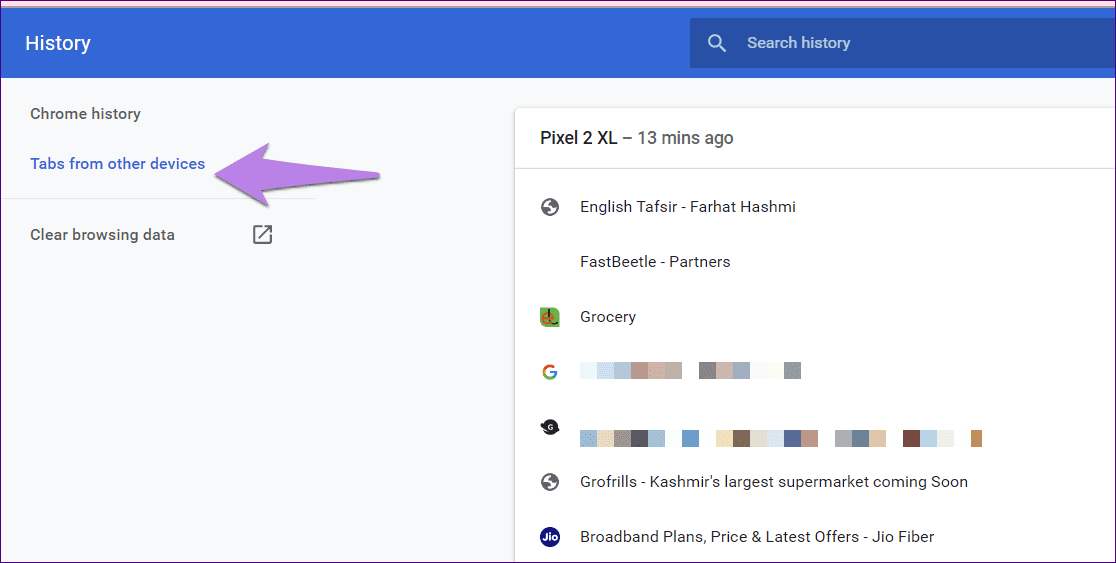Viewport: 1116px width, 563px height.
Task: Click the external-link icon beside Clear browsing data
Action: [263, 234]
